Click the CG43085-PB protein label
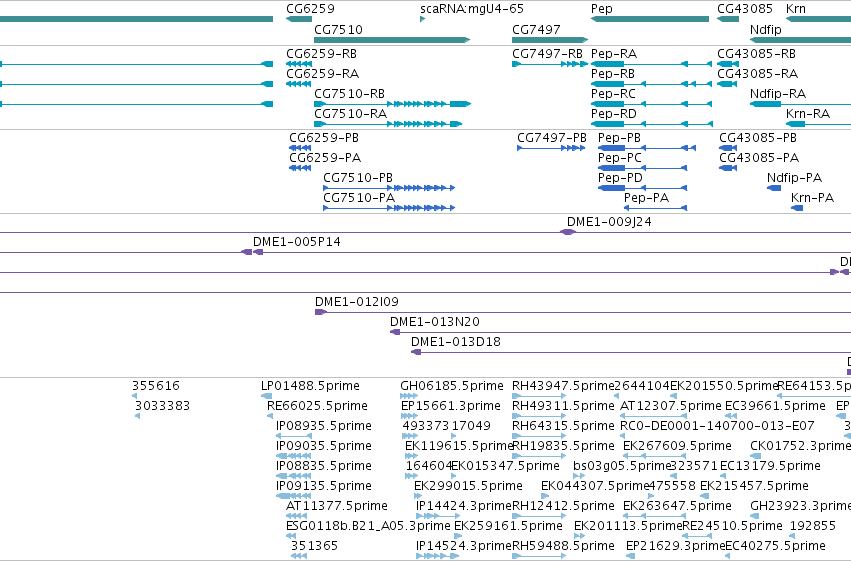The image size is (851, 561). 758,138
